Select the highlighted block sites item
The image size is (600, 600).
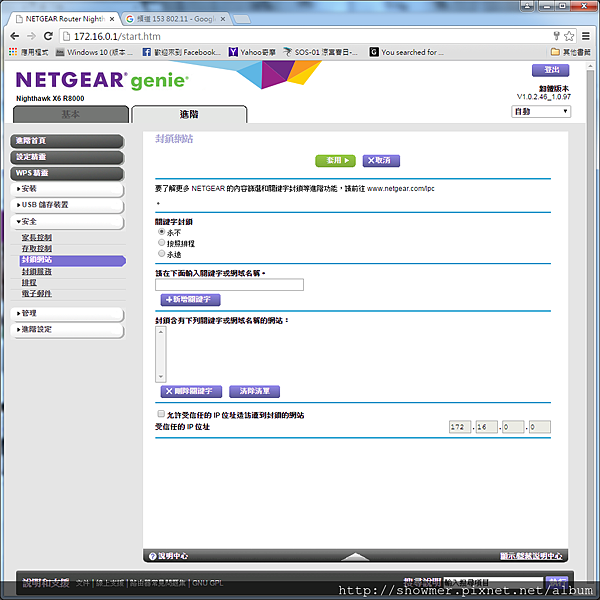(72, 260)
